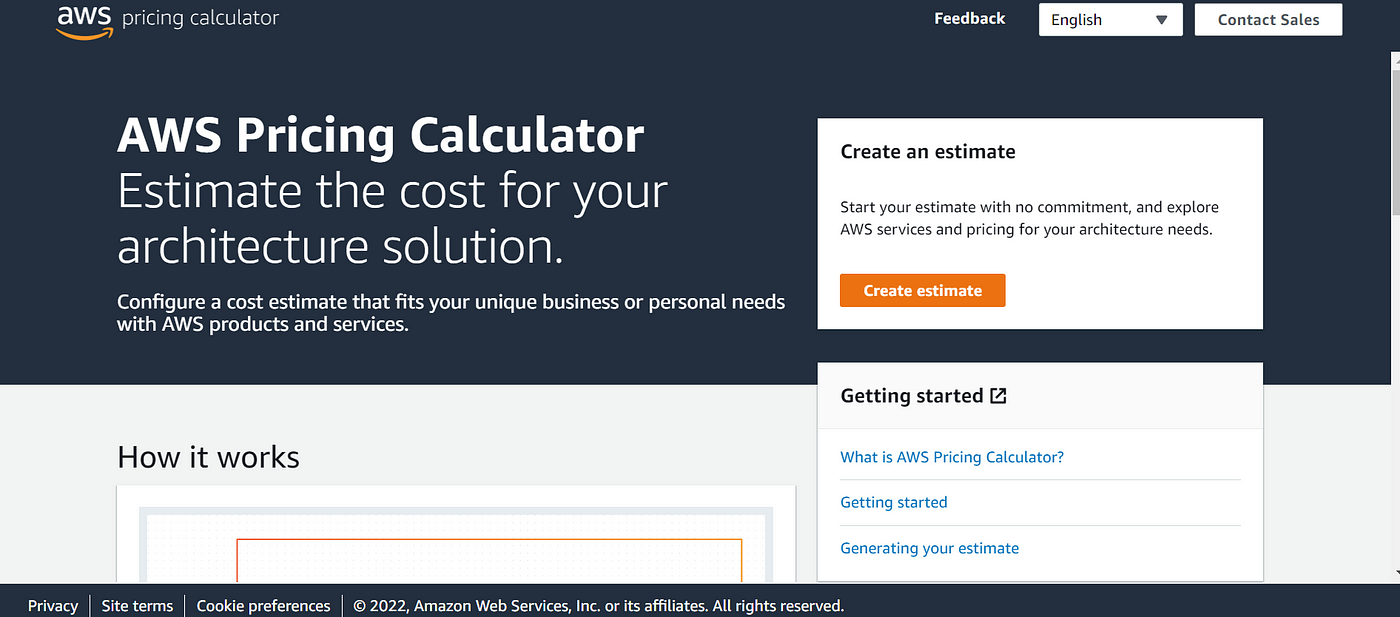The height and width of the screenshot is (617, 1400).
Task: View Site terms in footer
Action: pos(137,606)
